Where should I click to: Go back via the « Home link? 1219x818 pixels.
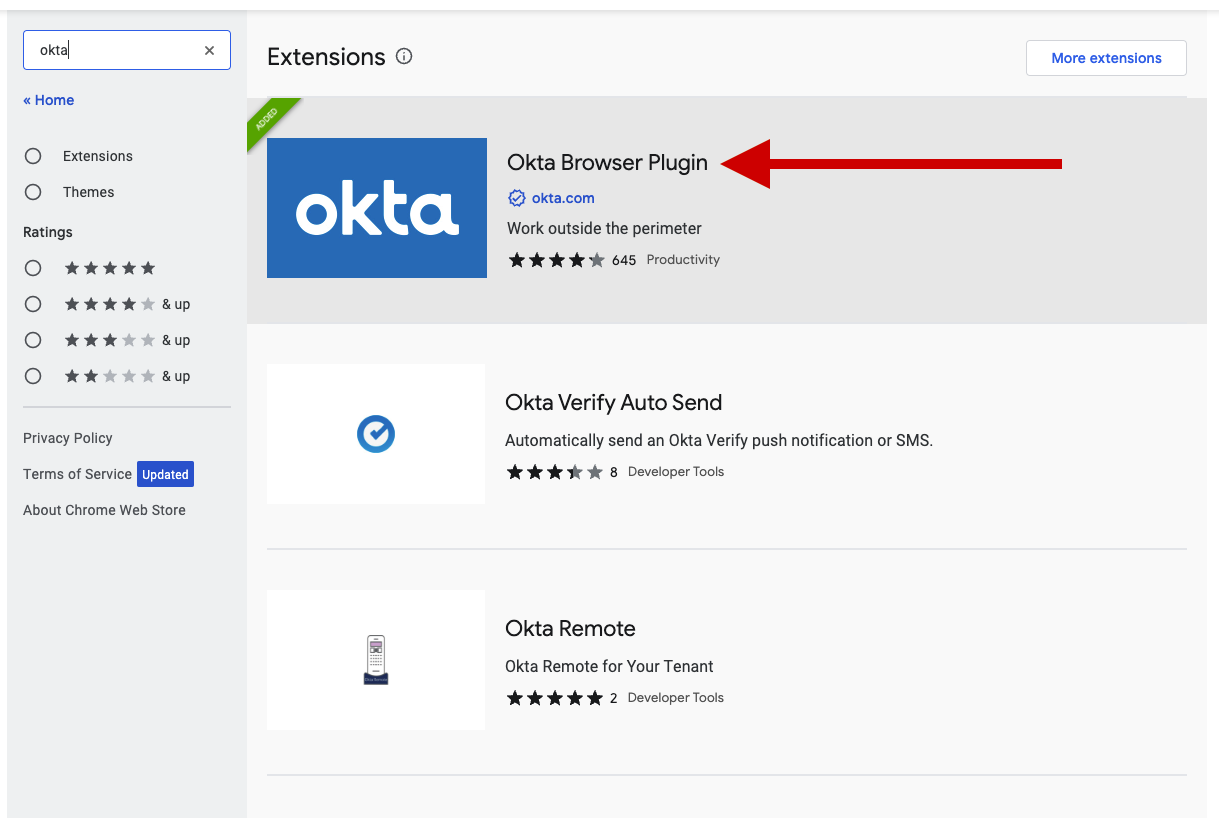49,100
